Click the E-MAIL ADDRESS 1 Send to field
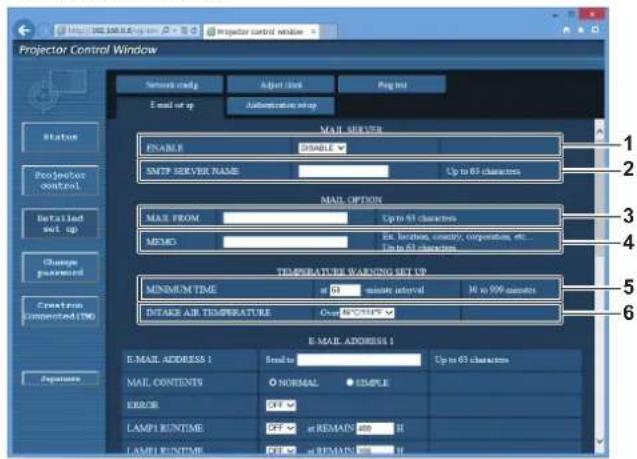 click(x=359, y=359)
